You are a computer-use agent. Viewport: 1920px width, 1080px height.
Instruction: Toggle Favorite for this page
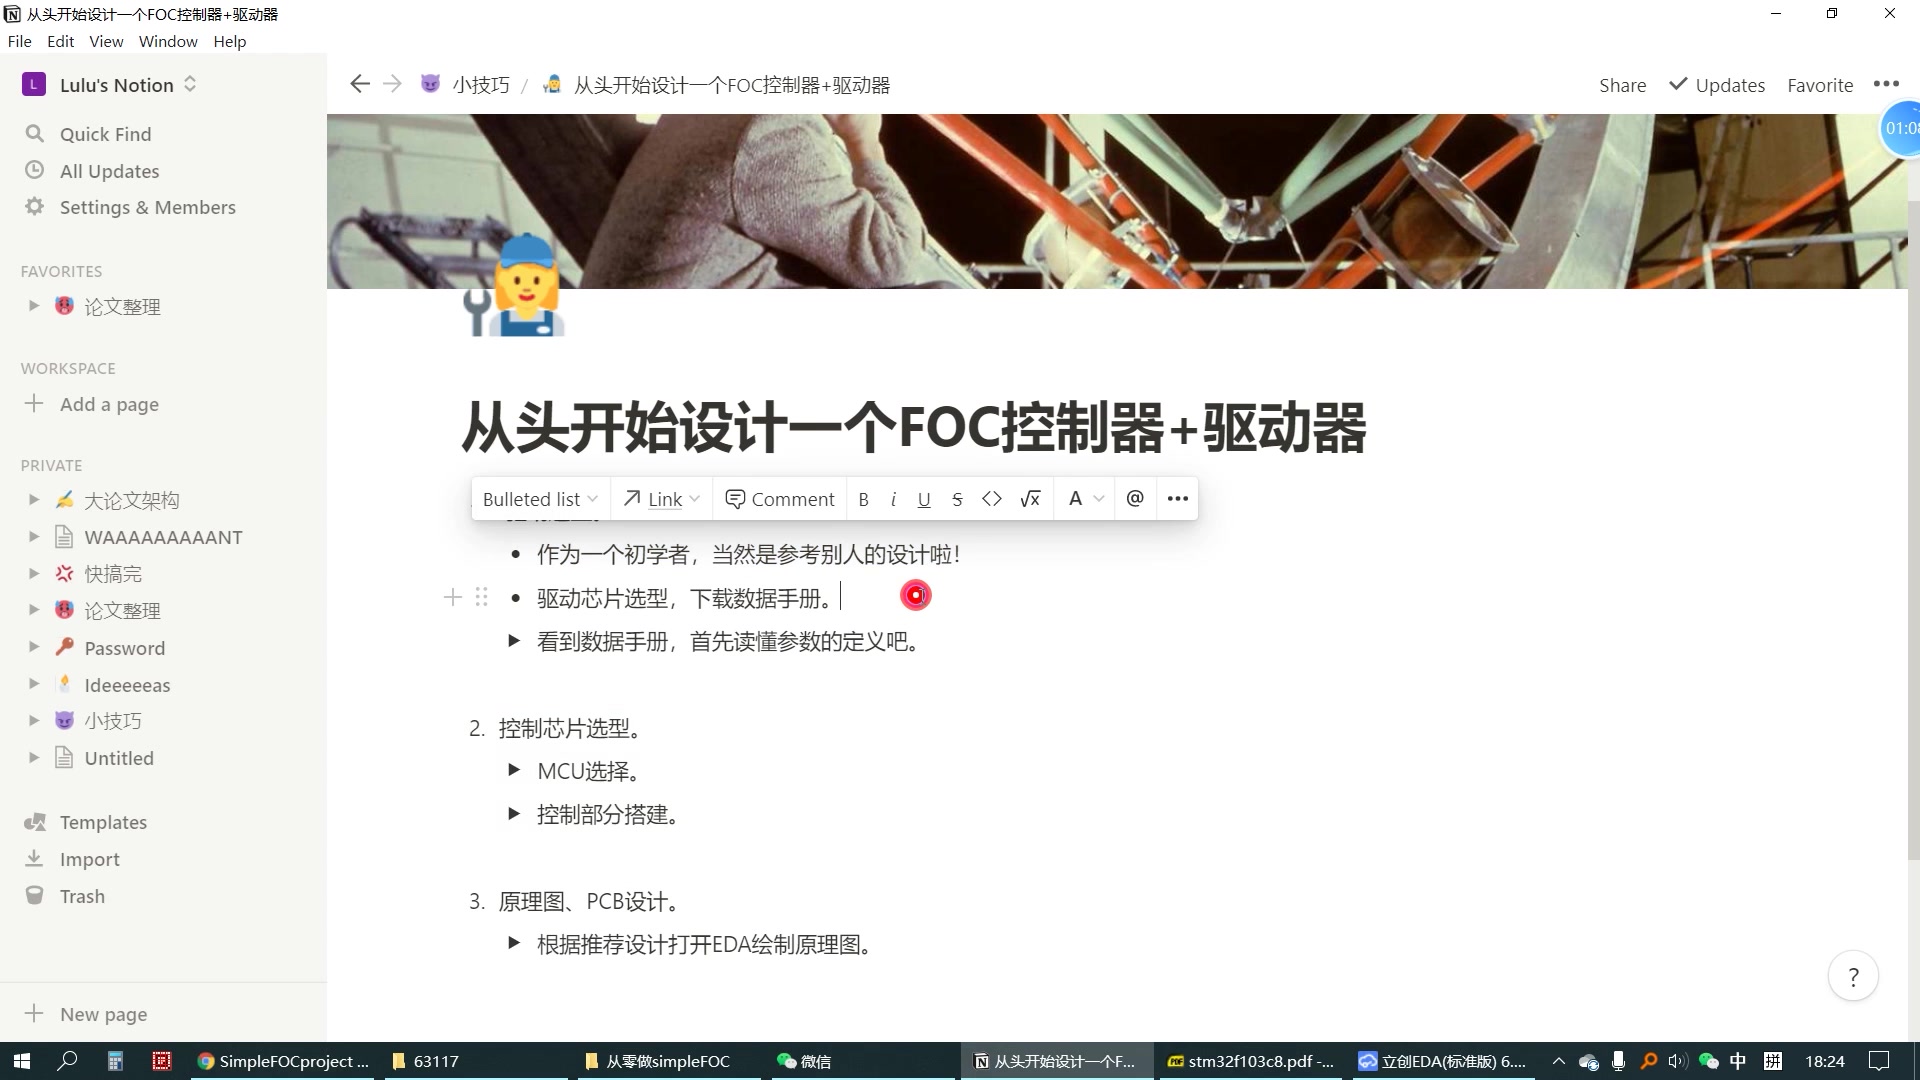(1820, 85)
